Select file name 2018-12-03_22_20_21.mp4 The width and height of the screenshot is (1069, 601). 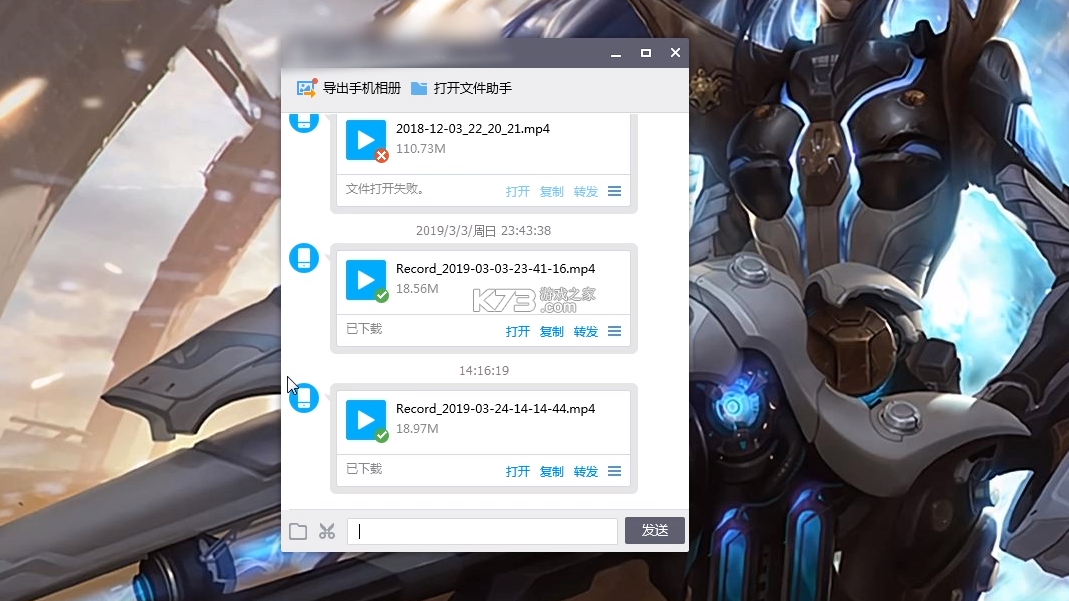tap(472, 128)
